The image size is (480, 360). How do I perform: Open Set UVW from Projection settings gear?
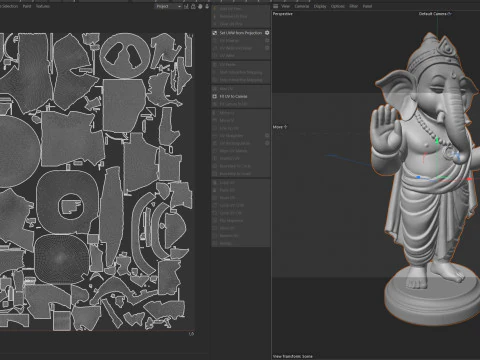[267, 33]
